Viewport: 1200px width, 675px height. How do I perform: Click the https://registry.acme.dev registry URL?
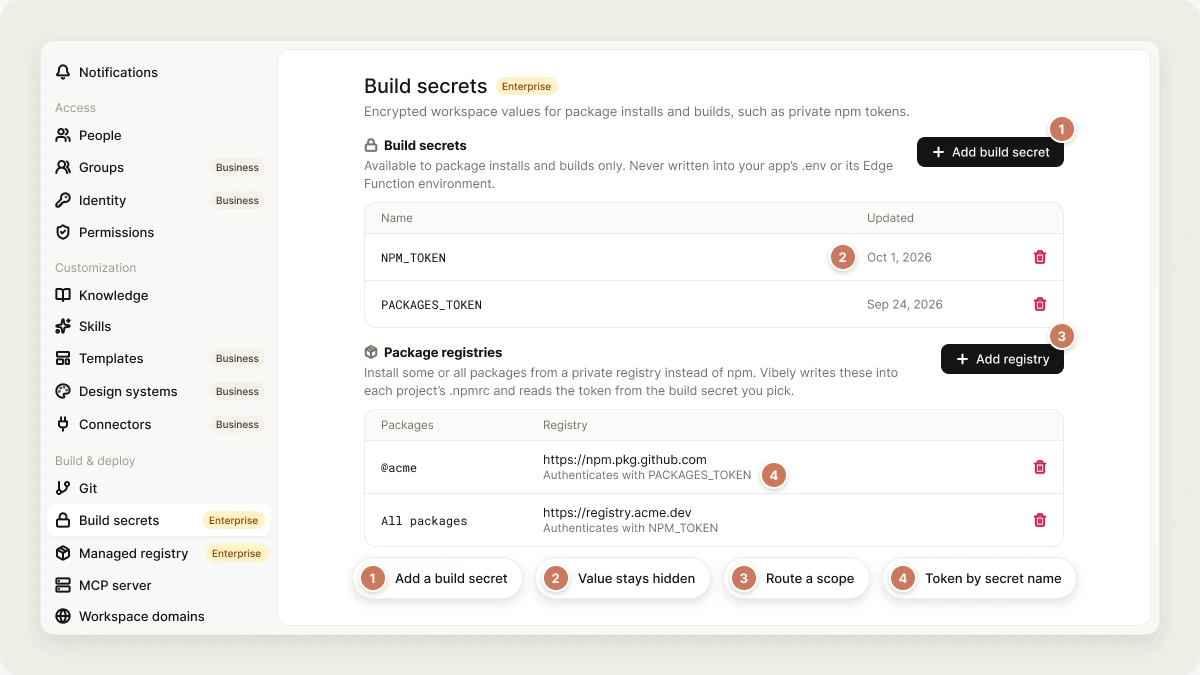pos(617,513)
